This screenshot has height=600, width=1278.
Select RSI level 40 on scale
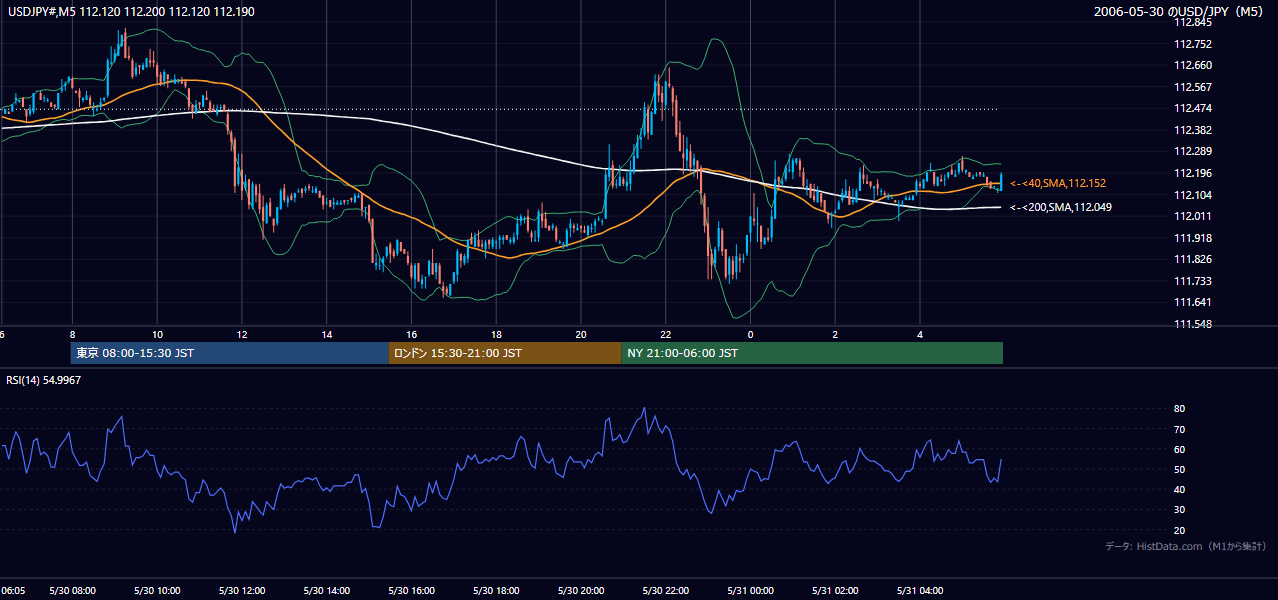coord(1180,489)
